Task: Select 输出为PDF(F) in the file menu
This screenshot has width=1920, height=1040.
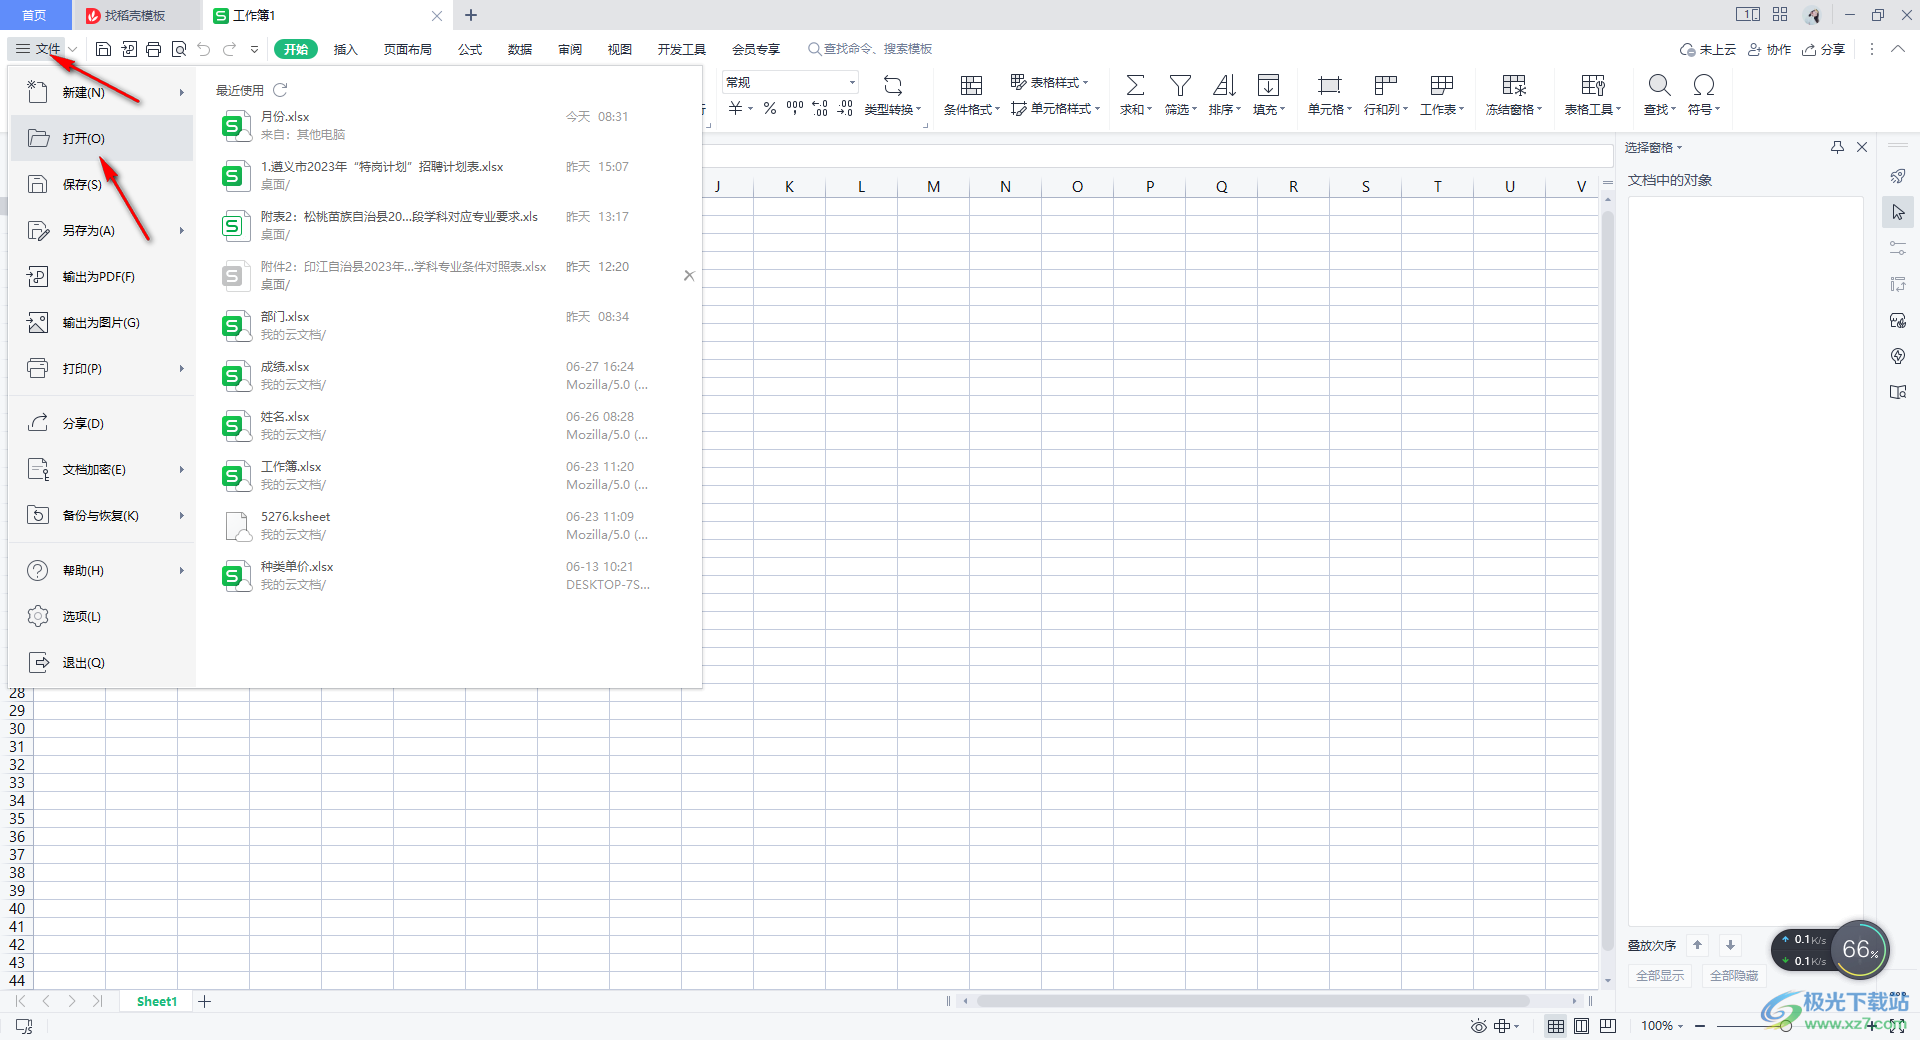Action: [x=101, y=276]
